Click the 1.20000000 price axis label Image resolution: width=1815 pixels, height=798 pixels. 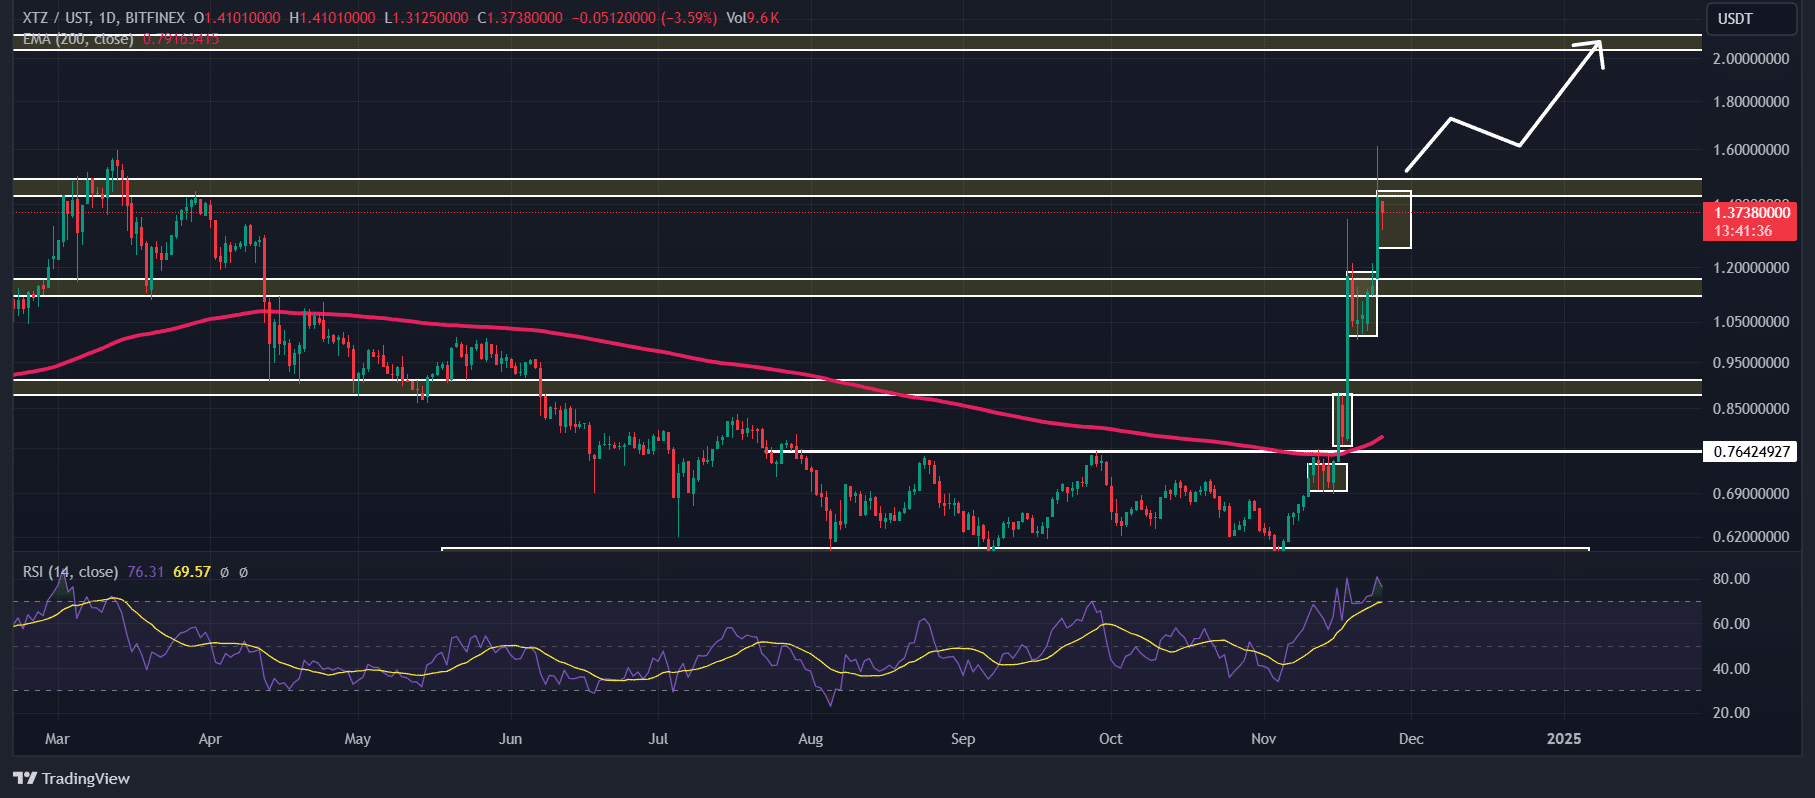1751,268
